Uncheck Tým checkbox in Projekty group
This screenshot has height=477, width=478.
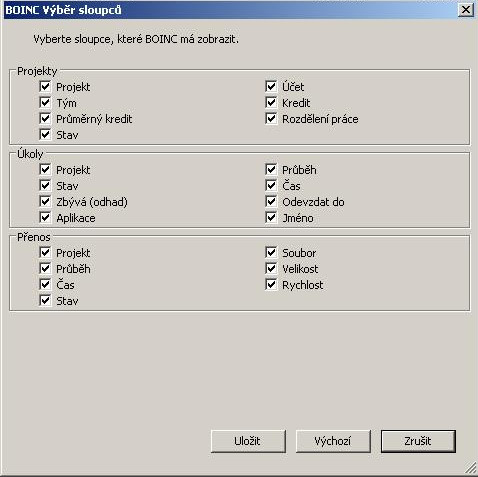click(x=45, y=102)
